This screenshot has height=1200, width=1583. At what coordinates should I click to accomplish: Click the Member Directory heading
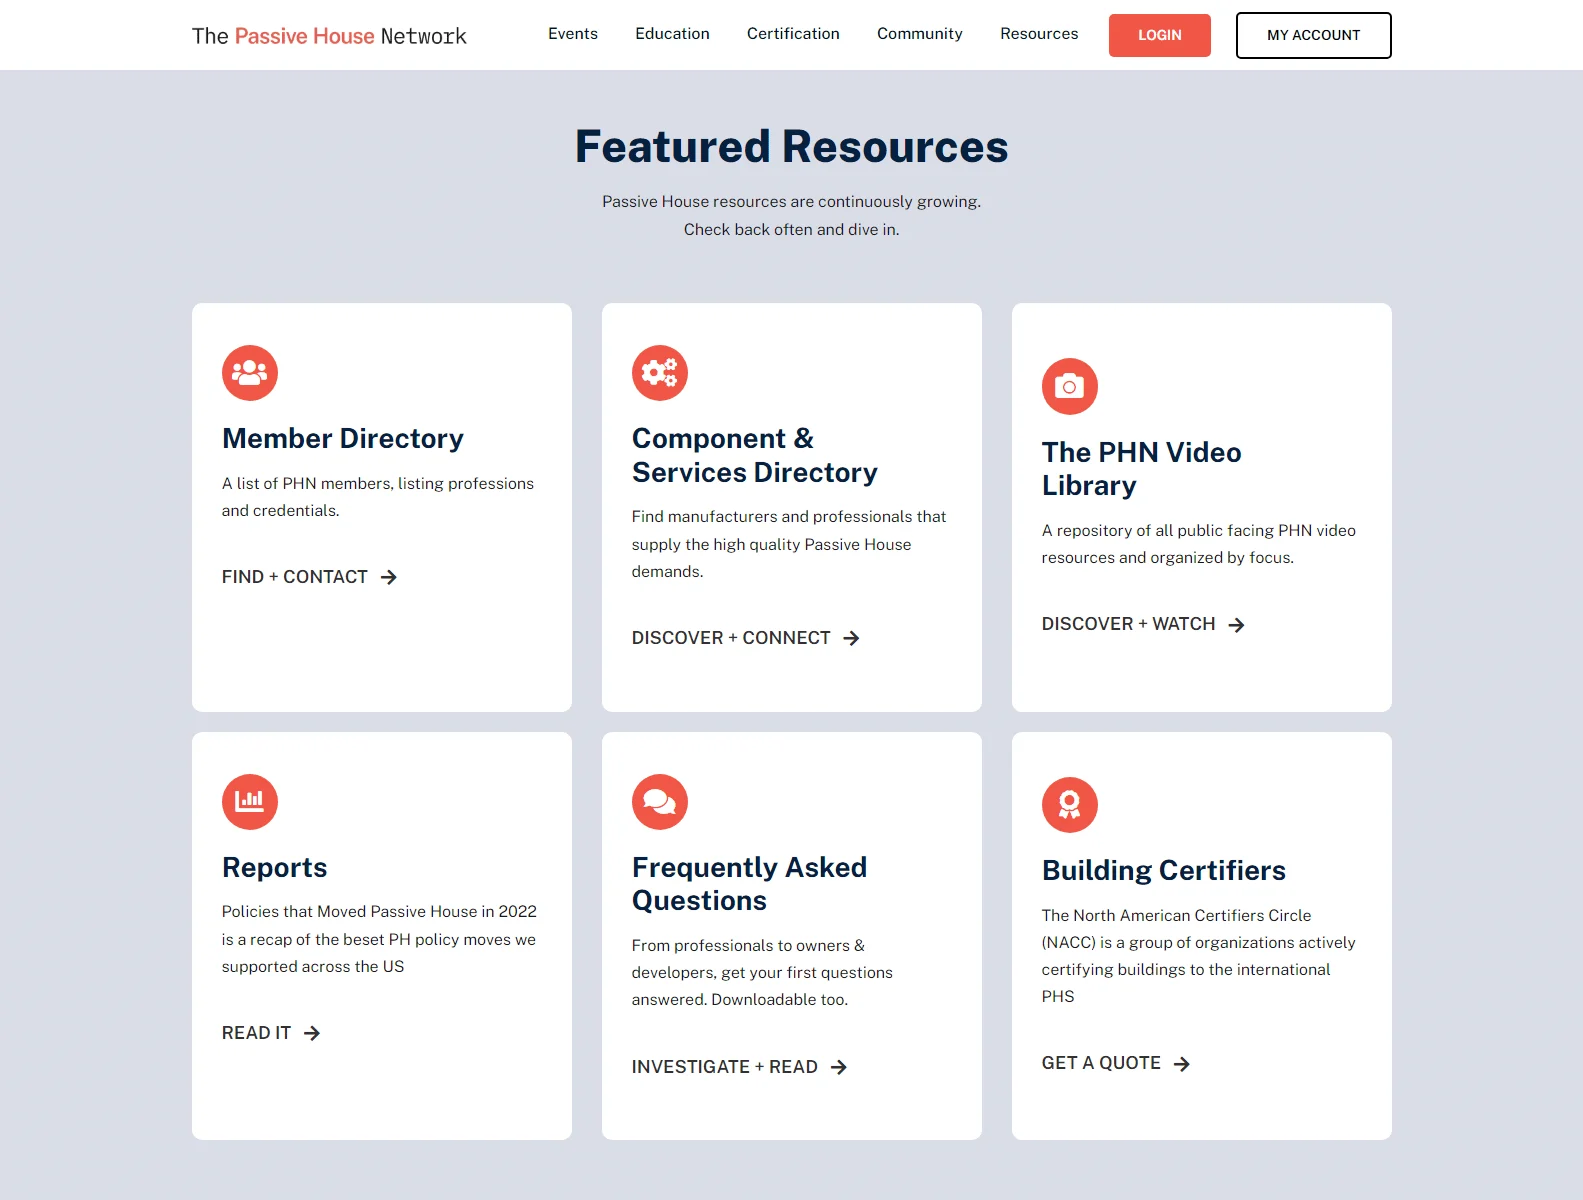343,438
